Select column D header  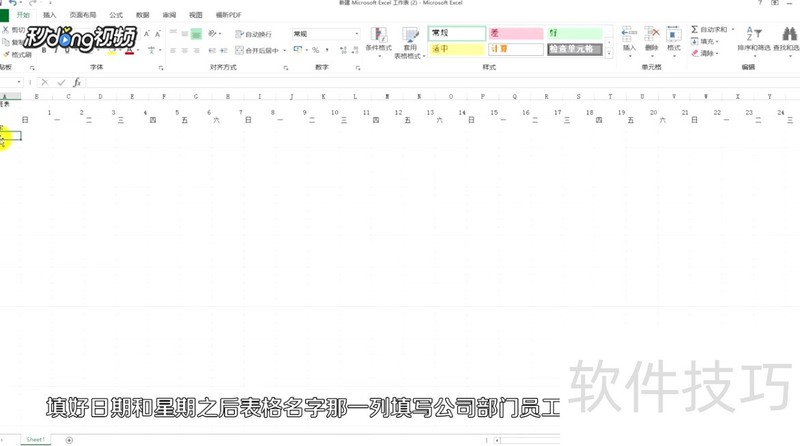pyautogui.click(x=100, y=96)
